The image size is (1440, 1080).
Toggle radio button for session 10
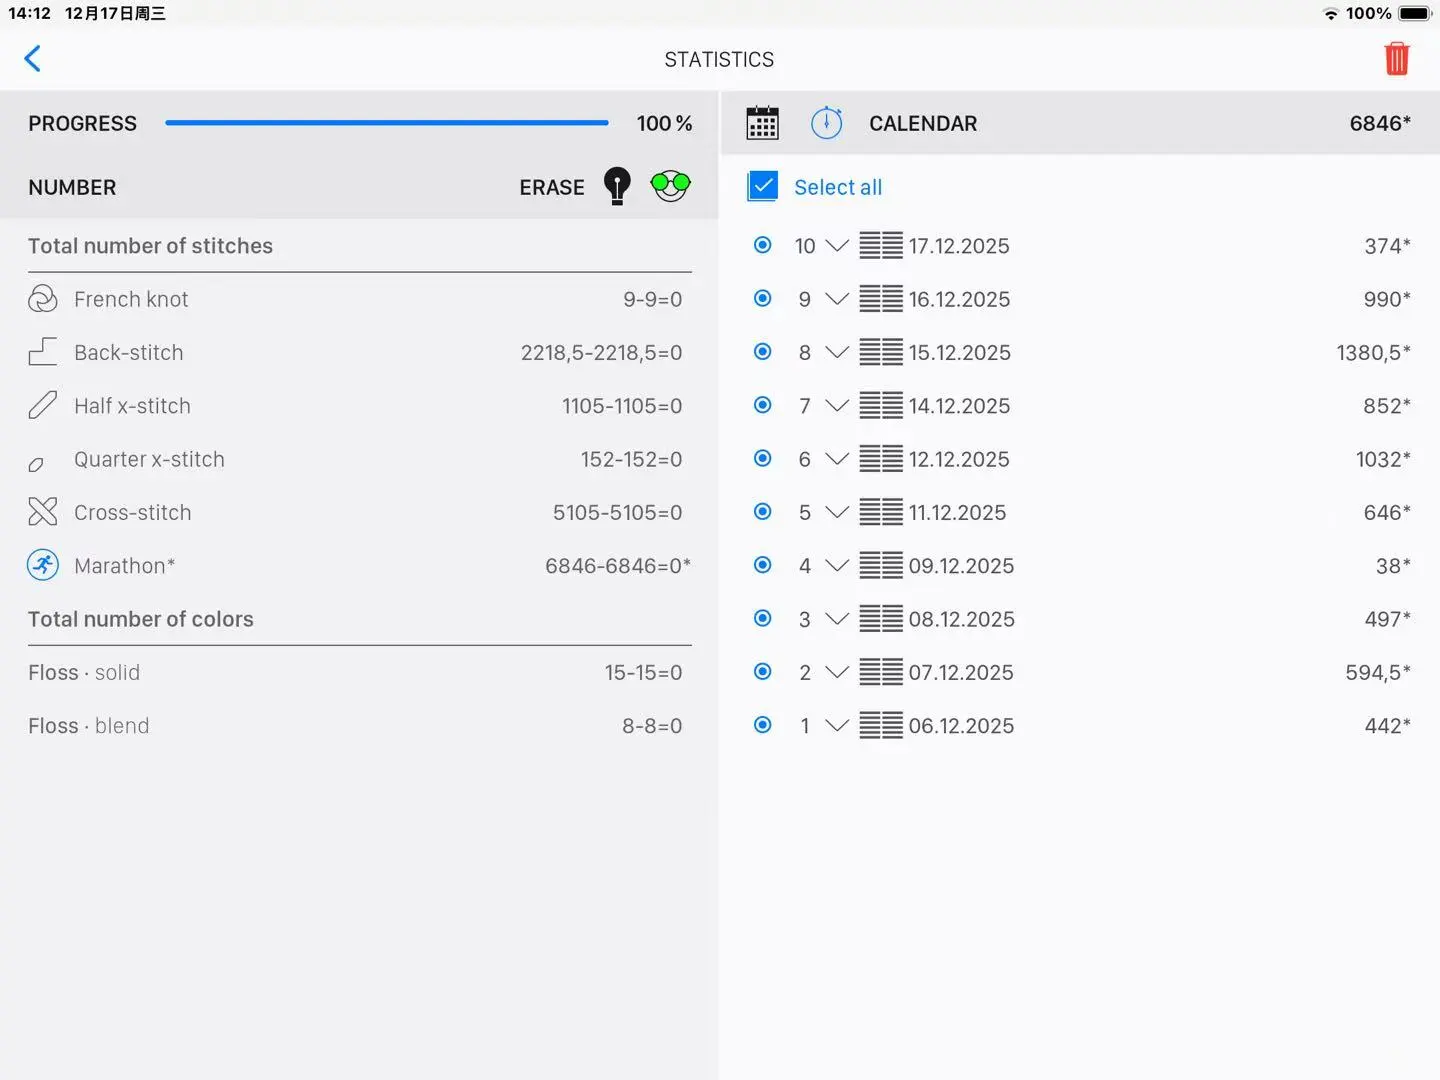coord(763,245)
